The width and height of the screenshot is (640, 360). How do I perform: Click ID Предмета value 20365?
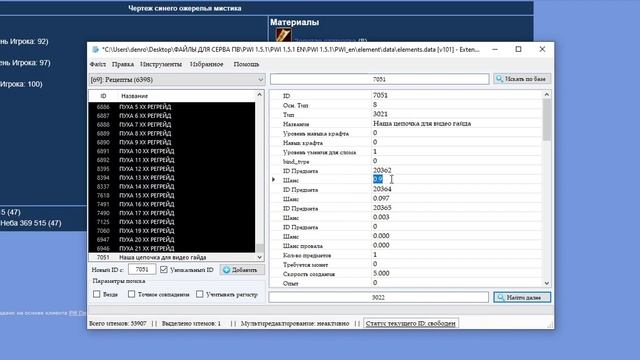click(x=382, y=208)
